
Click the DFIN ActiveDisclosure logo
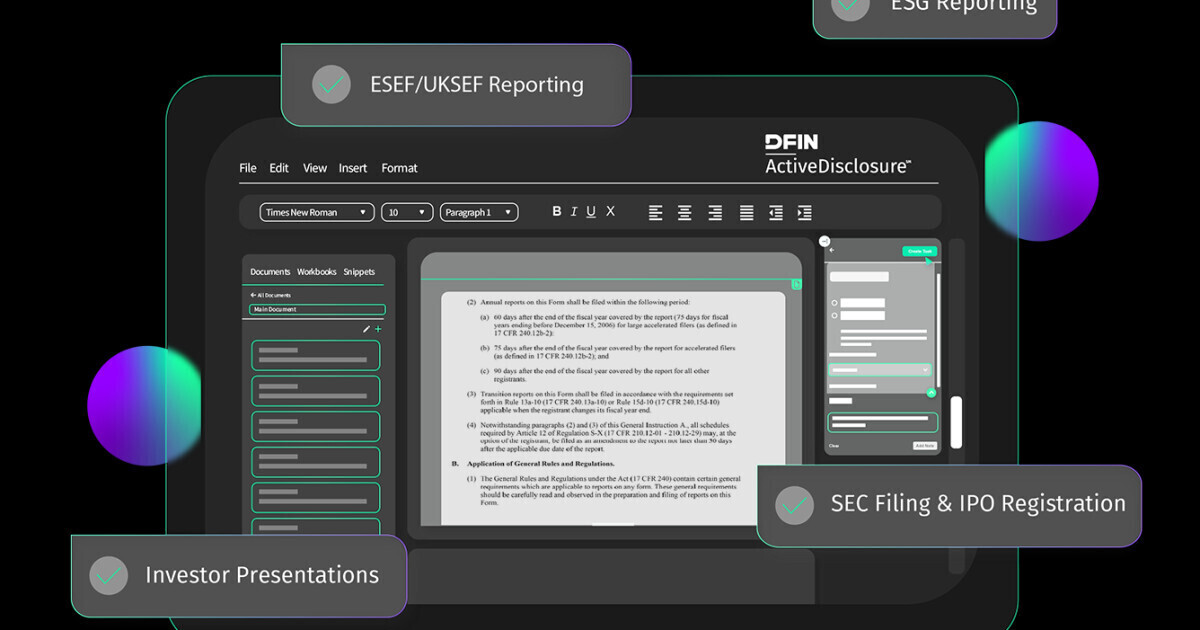click(838, 154)
